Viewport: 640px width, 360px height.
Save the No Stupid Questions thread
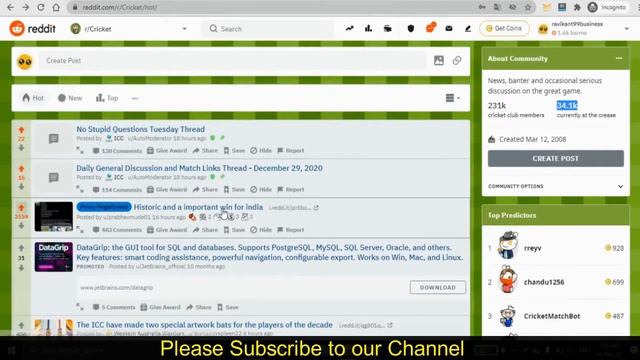point(234,151)
